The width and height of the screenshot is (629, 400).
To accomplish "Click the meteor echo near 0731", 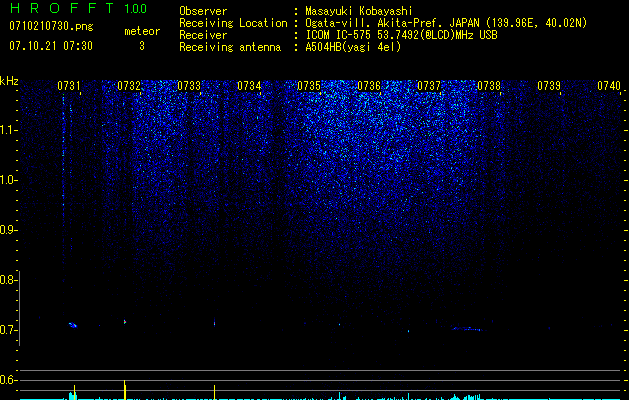I will [x=73, y=325].
